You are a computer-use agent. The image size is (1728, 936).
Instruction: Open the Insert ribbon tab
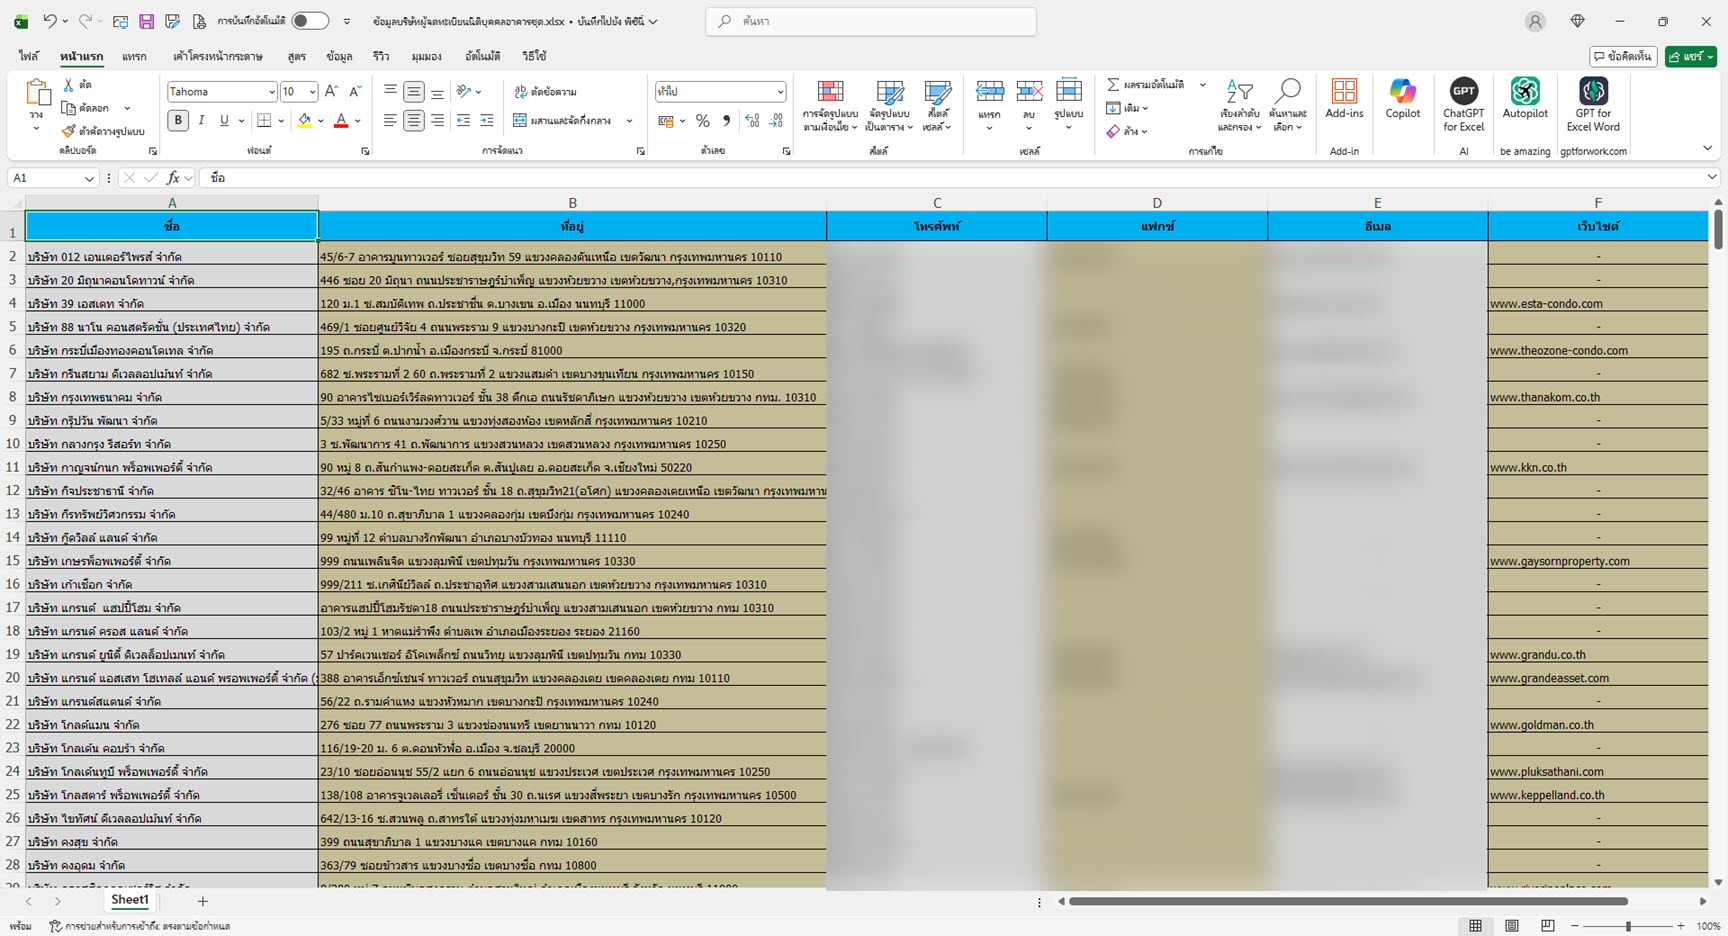134,57
